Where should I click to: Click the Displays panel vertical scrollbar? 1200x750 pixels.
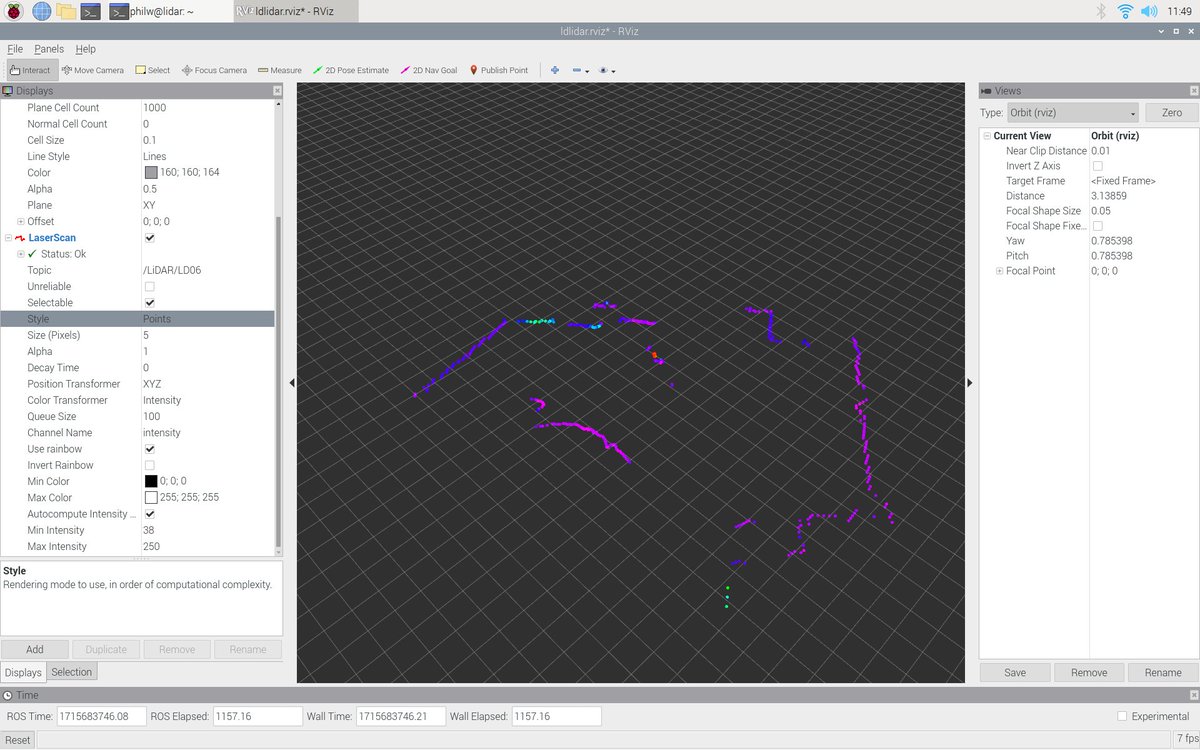pyautogui.click(x=279, y=382)
